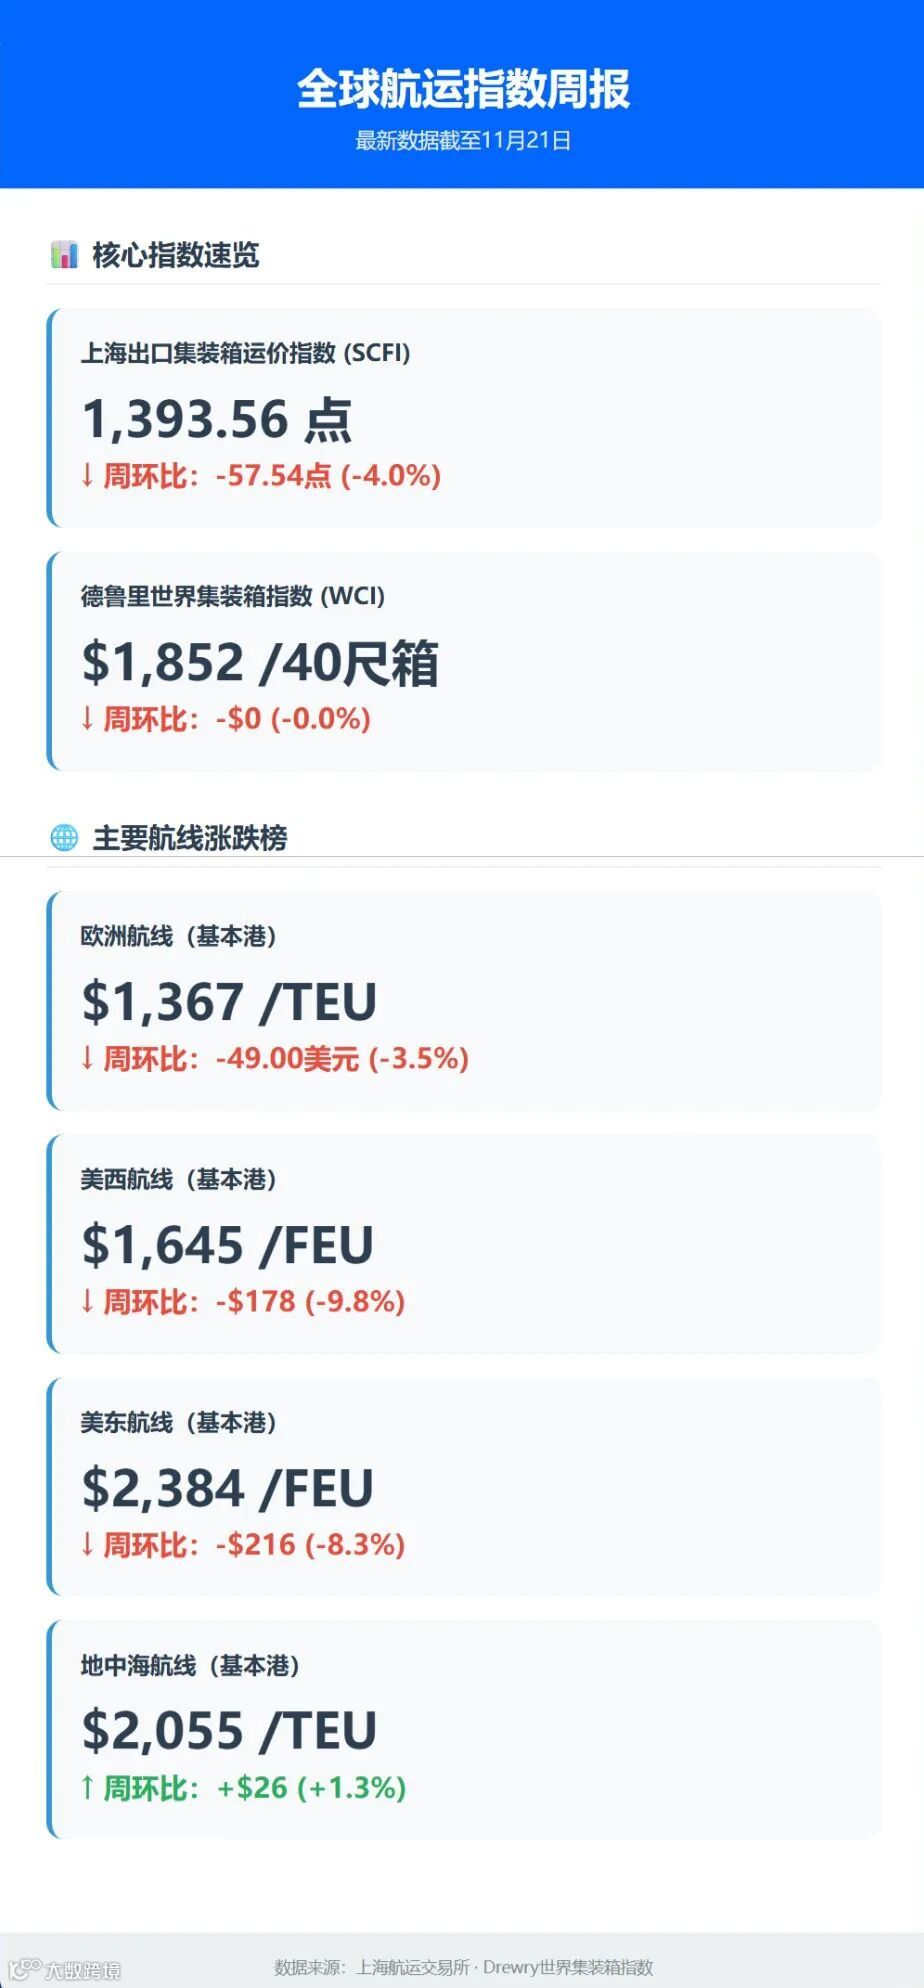Open the 上海出口集装箱运价指数 (SCFI) card
924x1988 pixels.
coord(464,418)
